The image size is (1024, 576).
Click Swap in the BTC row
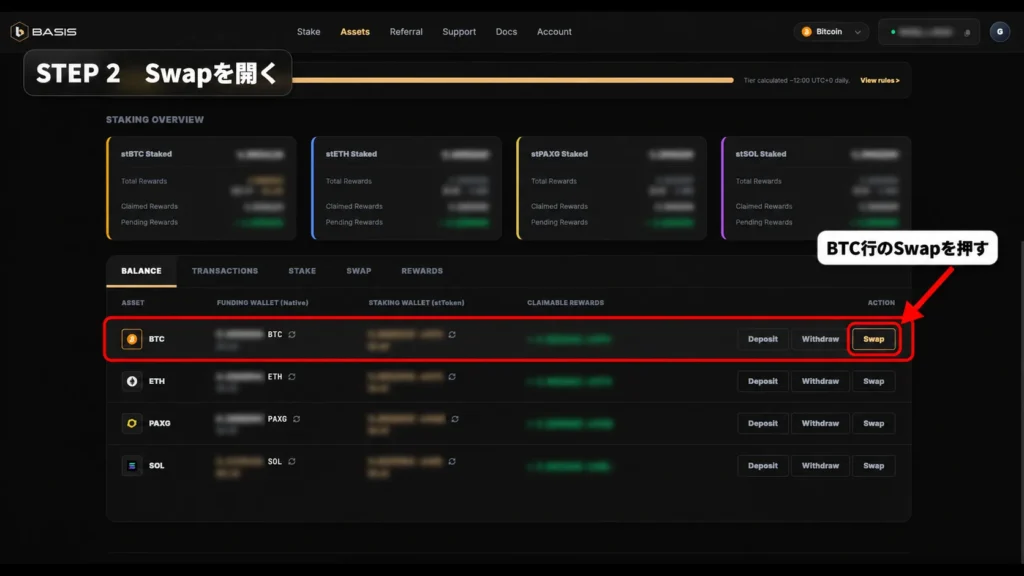pyautogui.click(x=874, y=339)
